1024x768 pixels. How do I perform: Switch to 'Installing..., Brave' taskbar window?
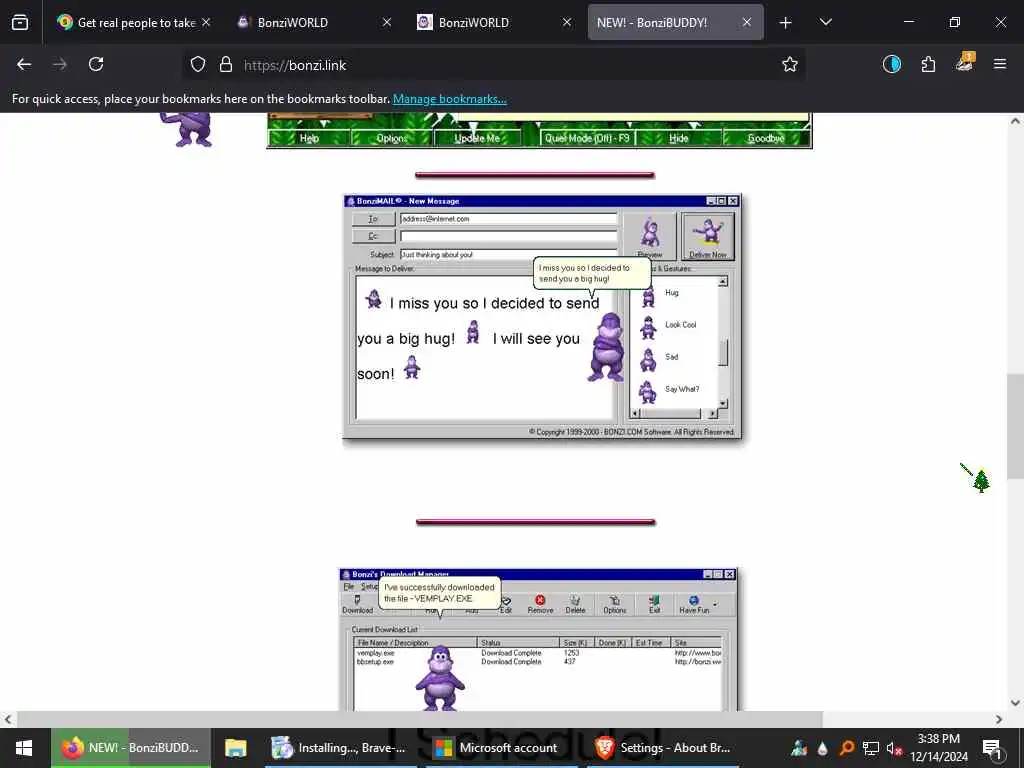(339, 748)
